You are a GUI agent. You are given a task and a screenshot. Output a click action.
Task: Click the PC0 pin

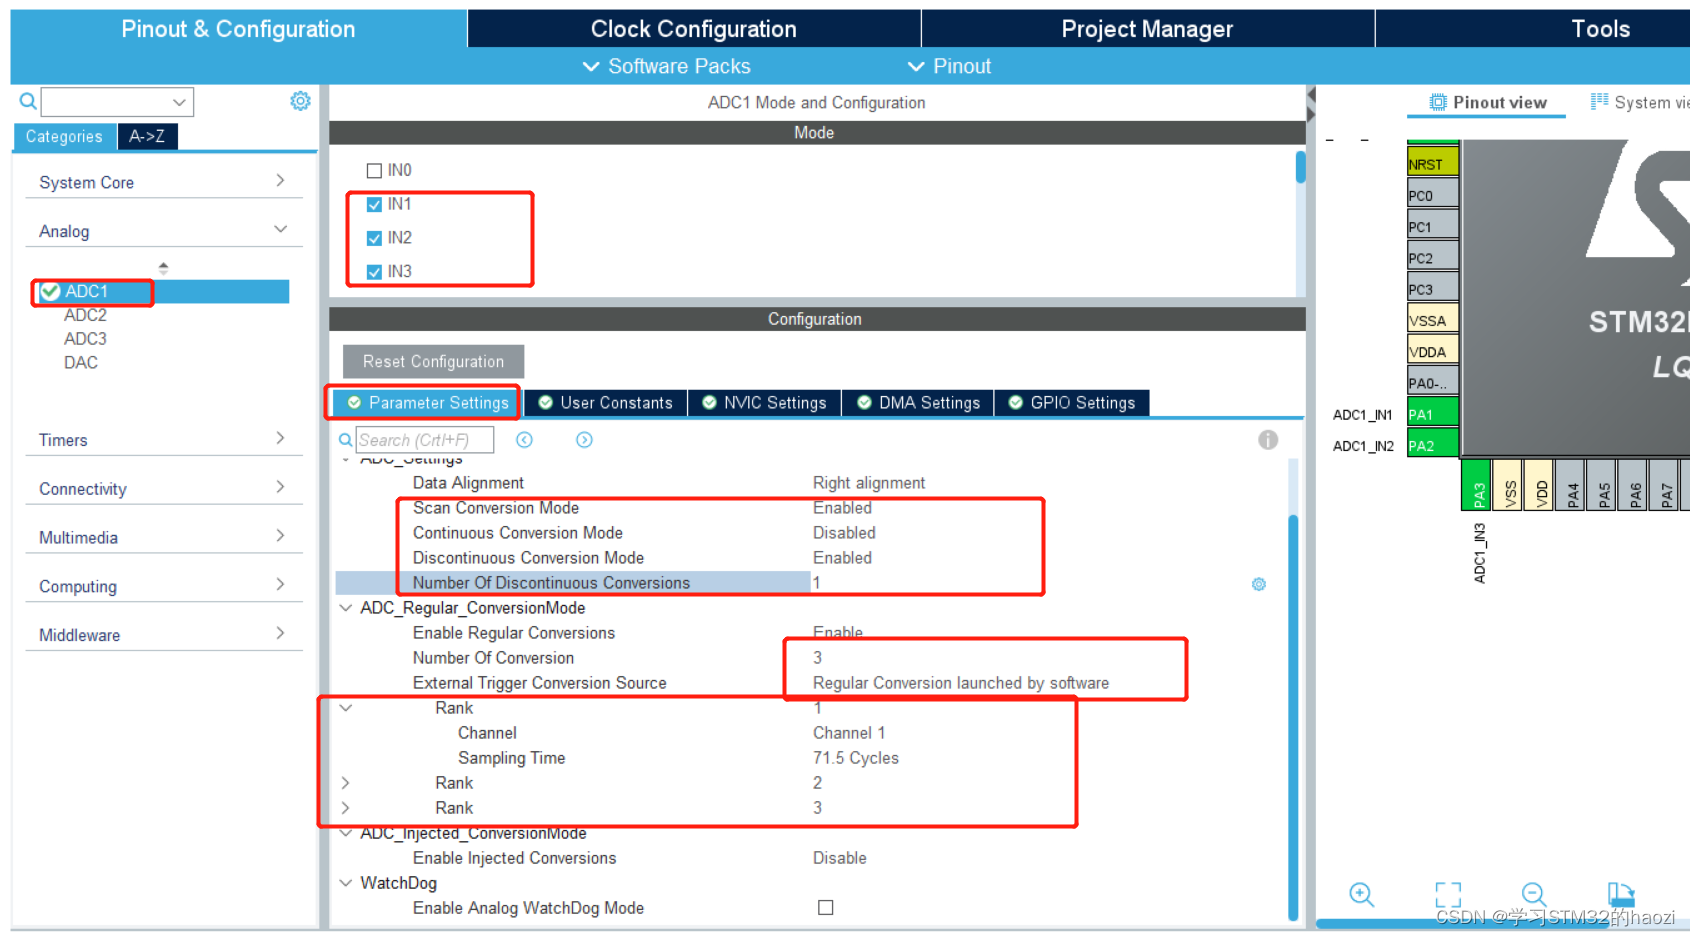click(1432, 195)
